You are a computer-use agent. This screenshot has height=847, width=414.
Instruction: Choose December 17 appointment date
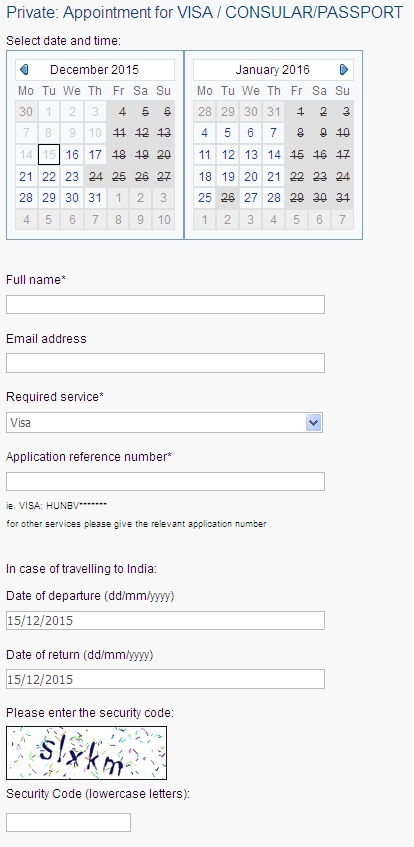coord(95,155)
